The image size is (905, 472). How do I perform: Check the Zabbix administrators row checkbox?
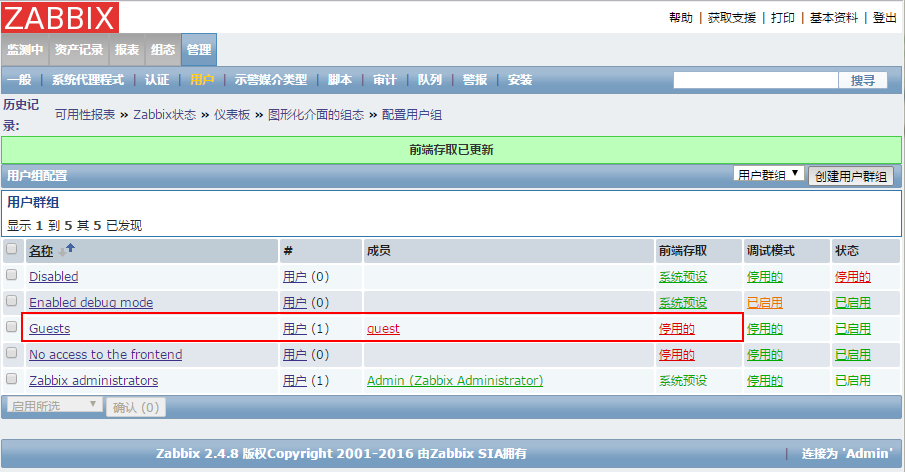pos(12,379)
